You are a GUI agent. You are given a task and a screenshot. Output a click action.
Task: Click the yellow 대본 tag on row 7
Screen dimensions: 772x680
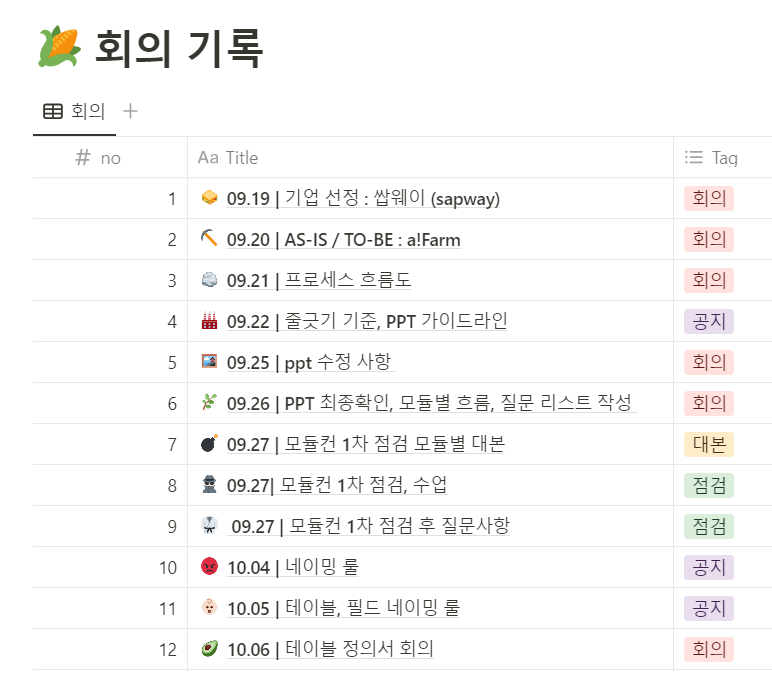click(x=709, y=444)
